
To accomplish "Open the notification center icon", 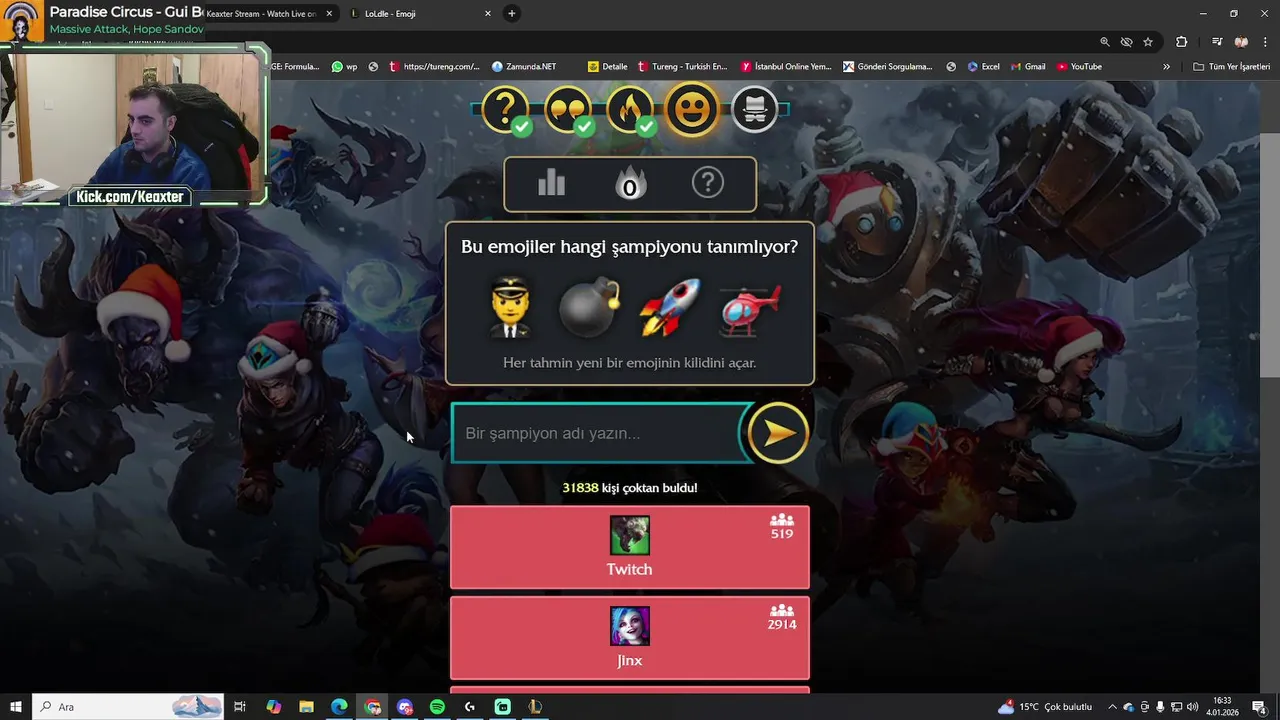I will click(1259, 707).
